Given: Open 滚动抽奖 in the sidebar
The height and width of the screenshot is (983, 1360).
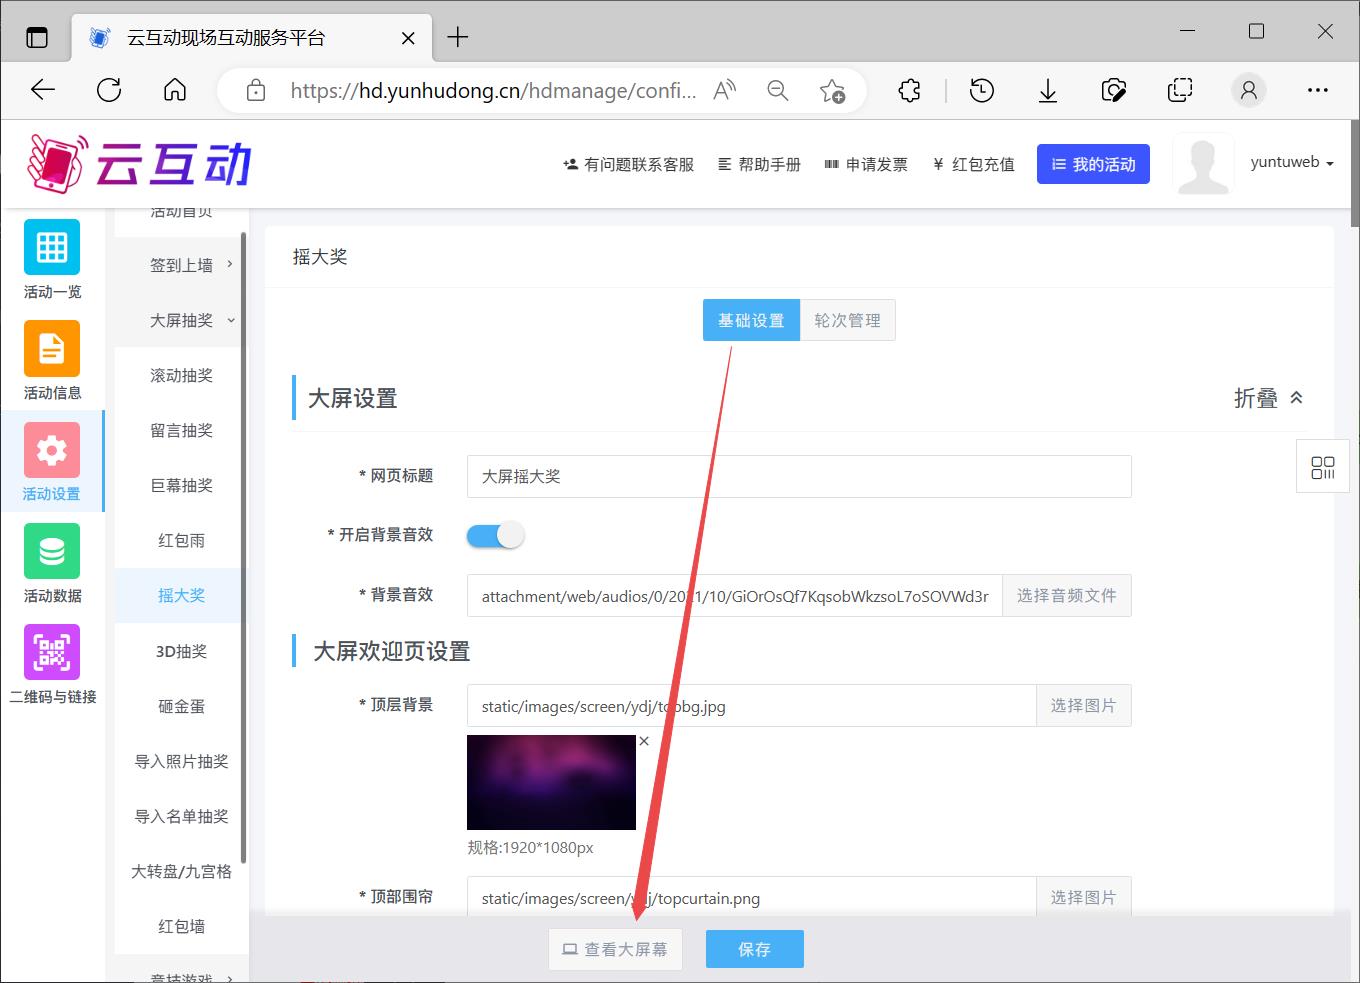Looking at the screenshot, I should (181, 375).
